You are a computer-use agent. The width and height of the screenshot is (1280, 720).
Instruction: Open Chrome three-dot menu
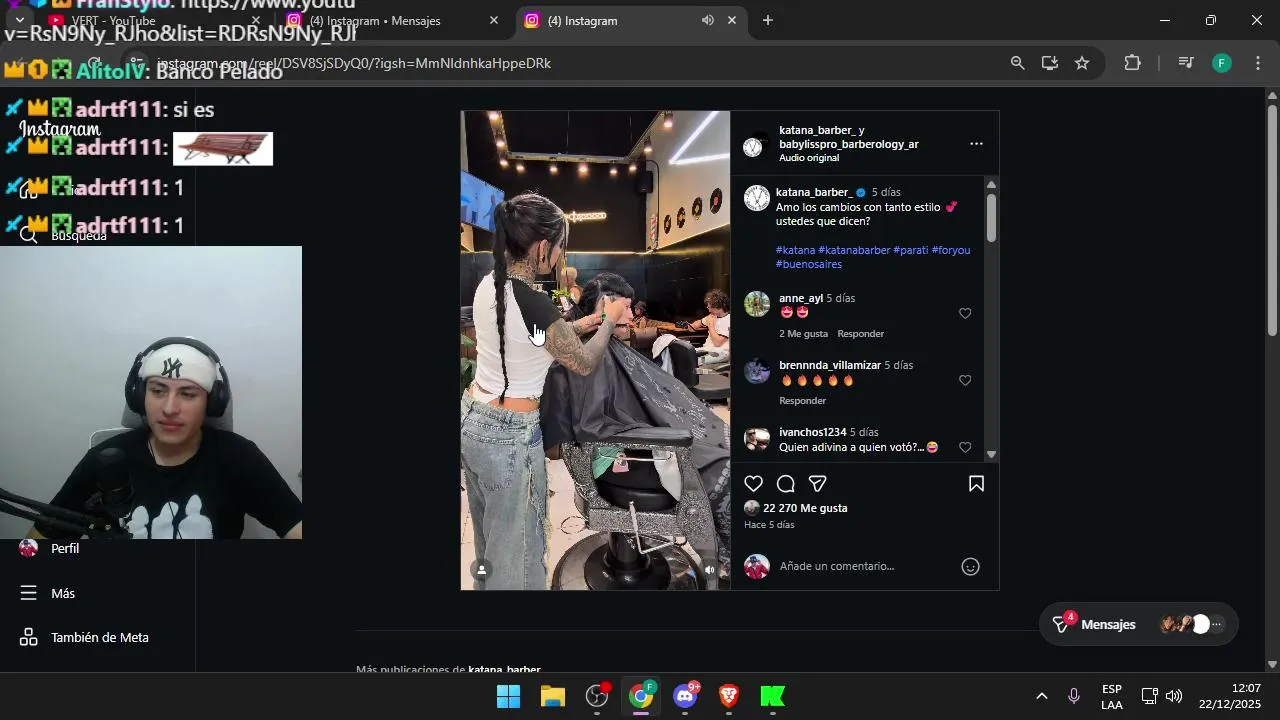pos(1258,63)
